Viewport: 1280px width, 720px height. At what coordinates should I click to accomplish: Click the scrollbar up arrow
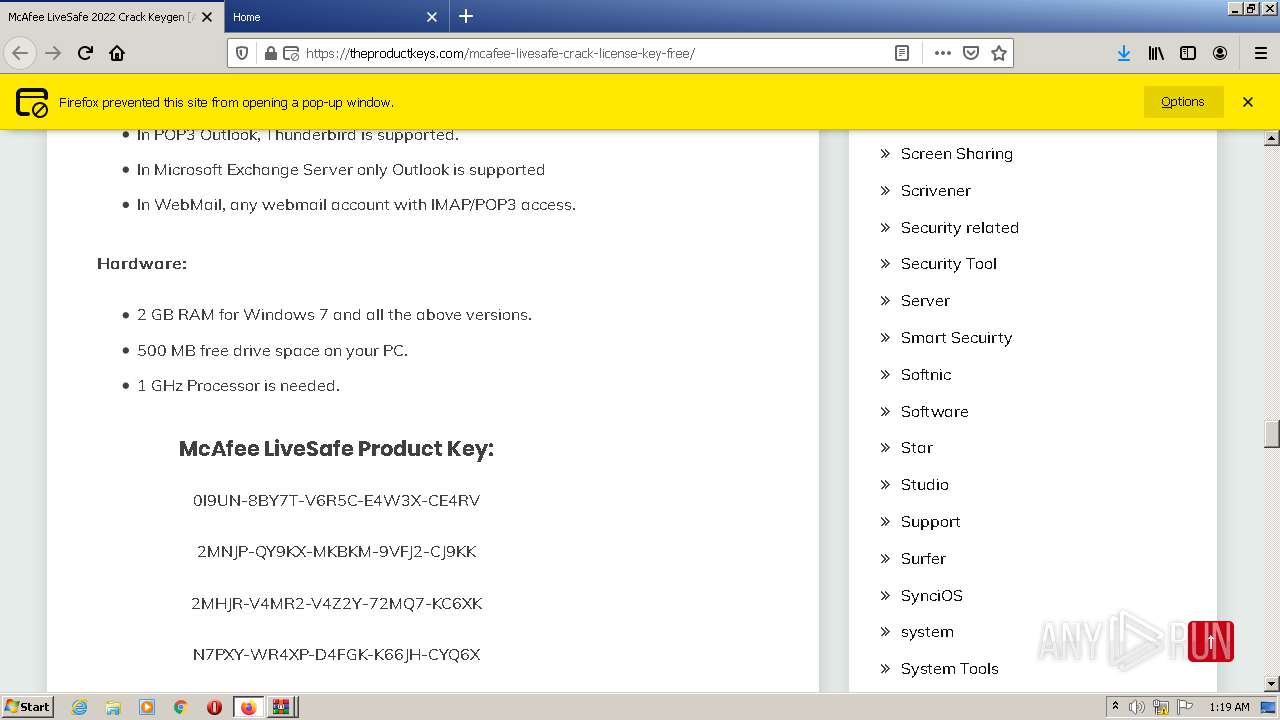(1272, 138)
